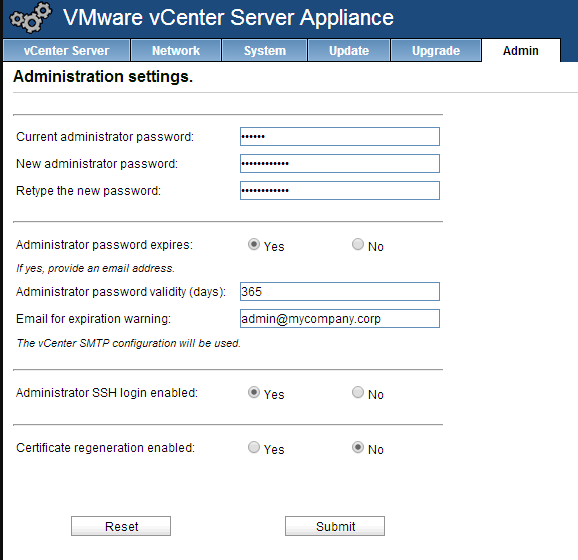The height and width of the screenshot is (560, 578).
Task: Click the New administrator password field
Action: pyautogui.click(x=340, y=163)
